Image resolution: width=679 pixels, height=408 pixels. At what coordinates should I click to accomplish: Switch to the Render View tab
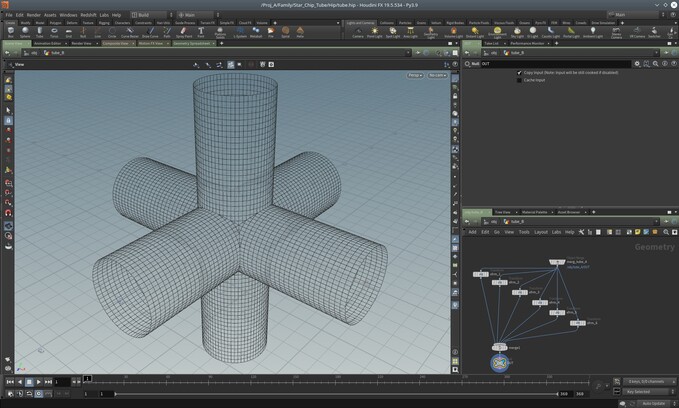coord(81,43)
